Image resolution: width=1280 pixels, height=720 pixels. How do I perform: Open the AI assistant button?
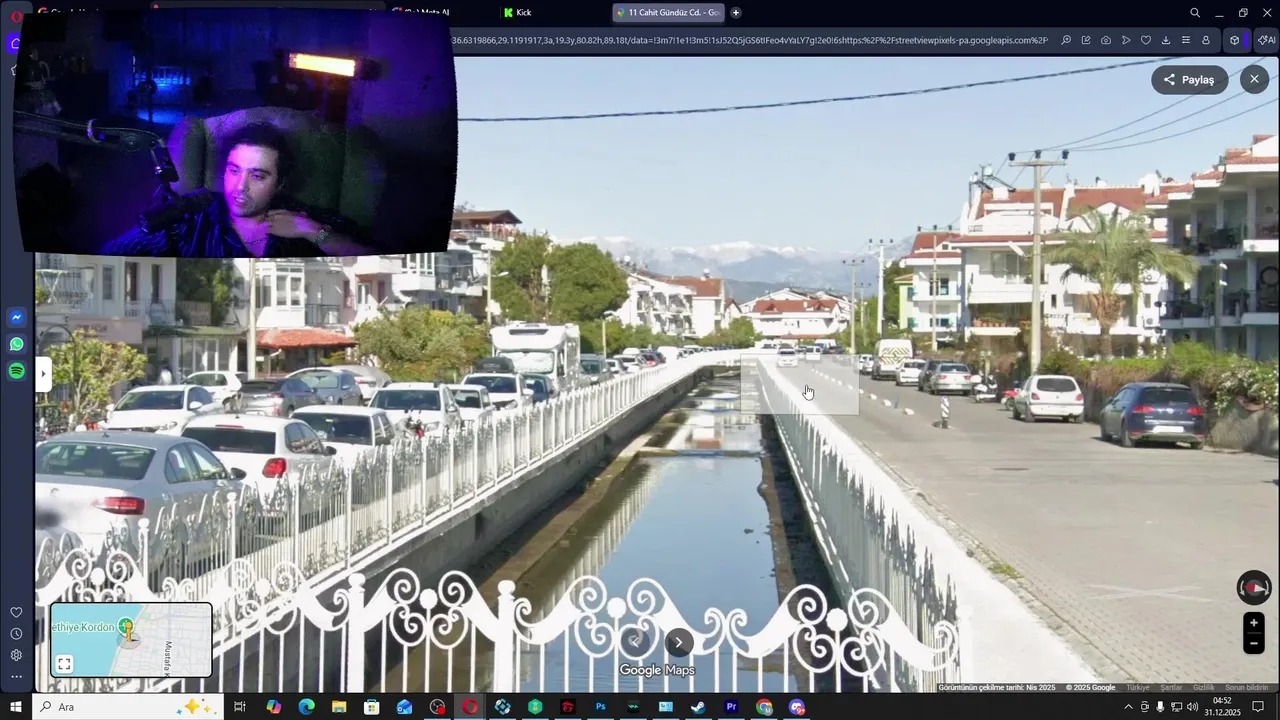(1266, 40)
